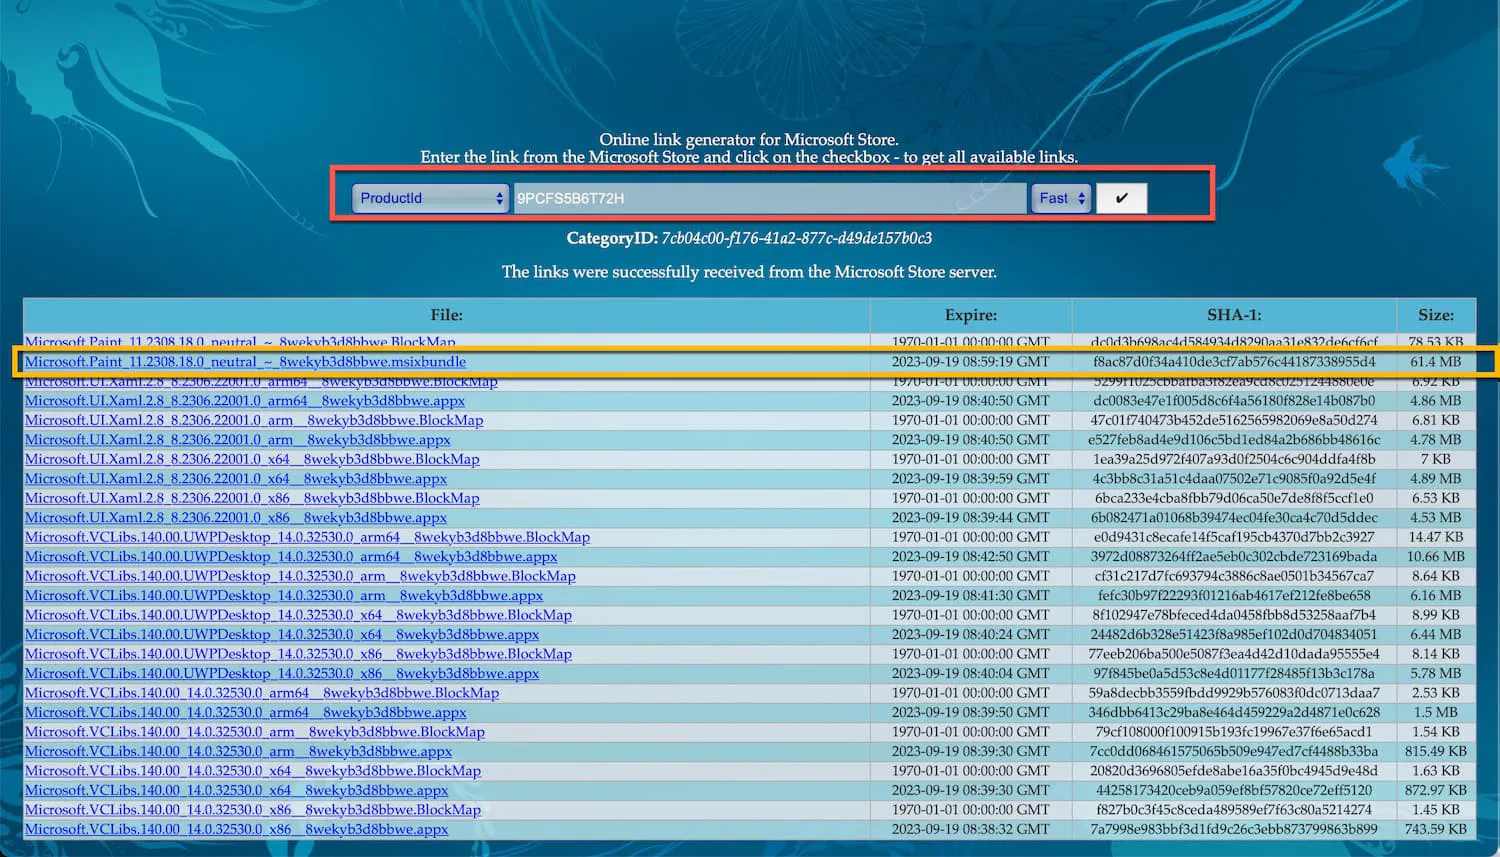Click the 14.47 KB size cell
The height and width of the screenshot is (857, 1500).
tap(1436, 537)
